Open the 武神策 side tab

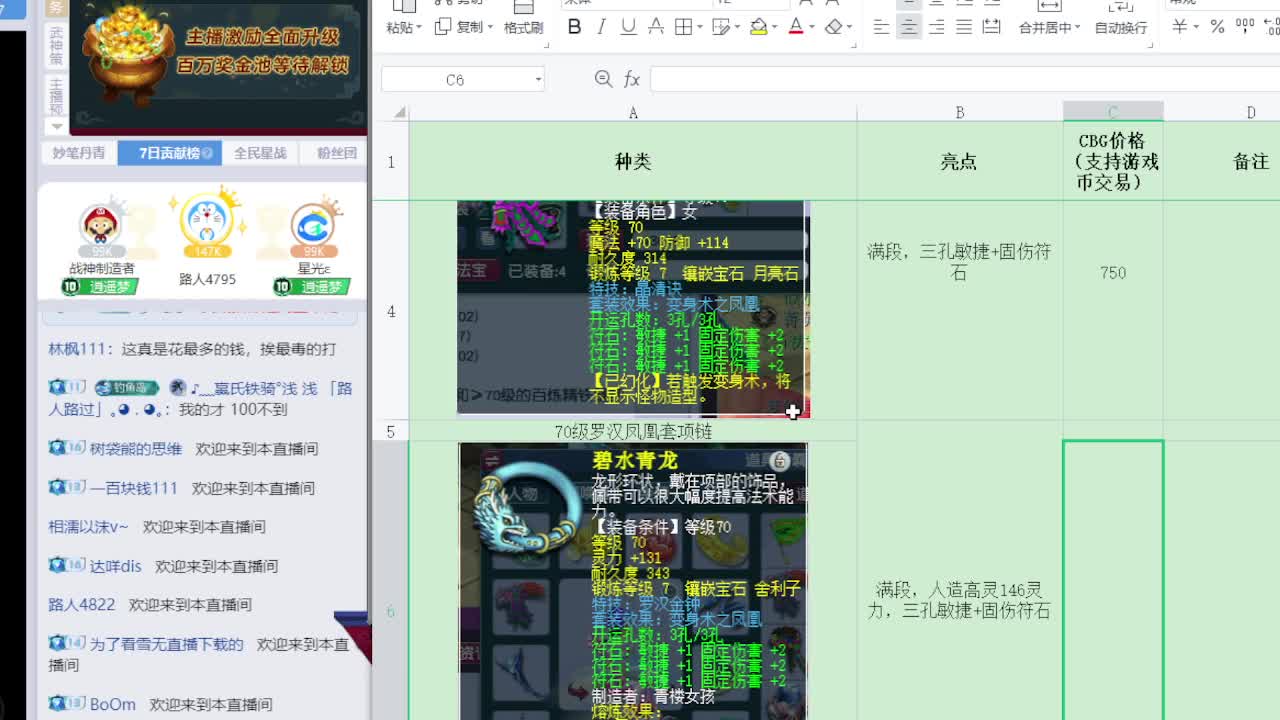coord(57,46)
